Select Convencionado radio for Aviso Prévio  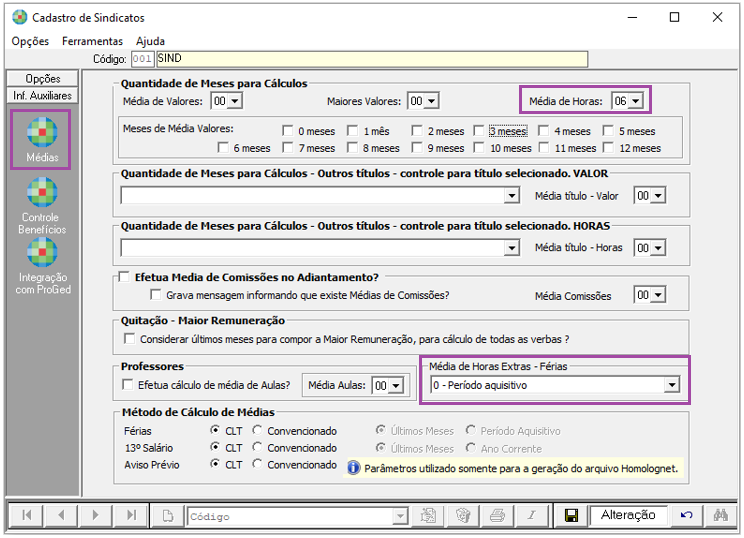(x=257, y=464)
